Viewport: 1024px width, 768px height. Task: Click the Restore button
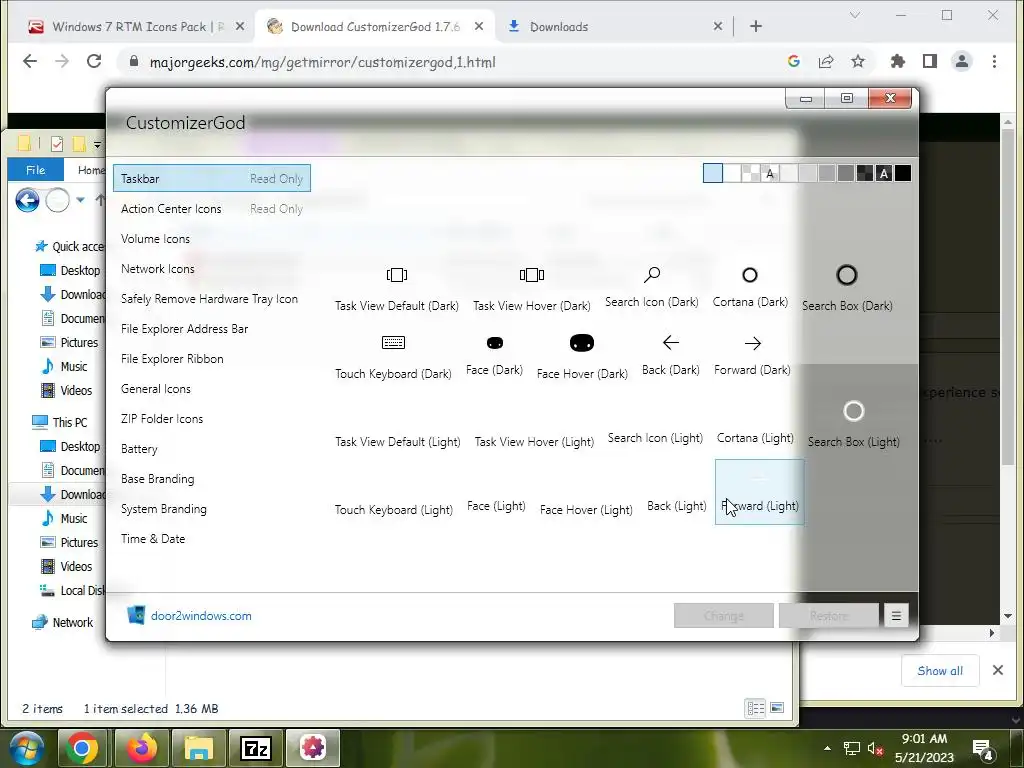[829, 616]
